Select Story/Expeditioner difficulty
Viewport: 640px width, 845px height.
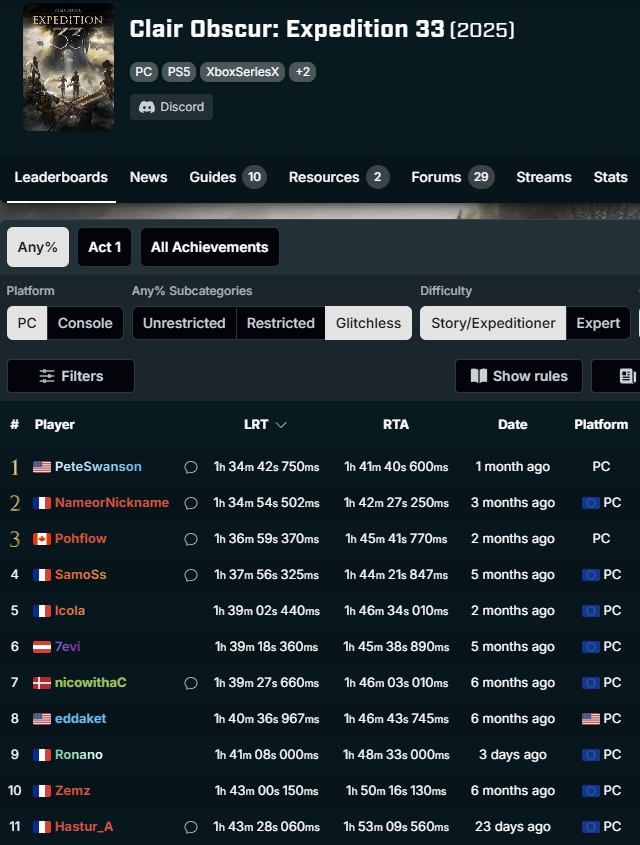pyautogui.click(x=493, y=323)
